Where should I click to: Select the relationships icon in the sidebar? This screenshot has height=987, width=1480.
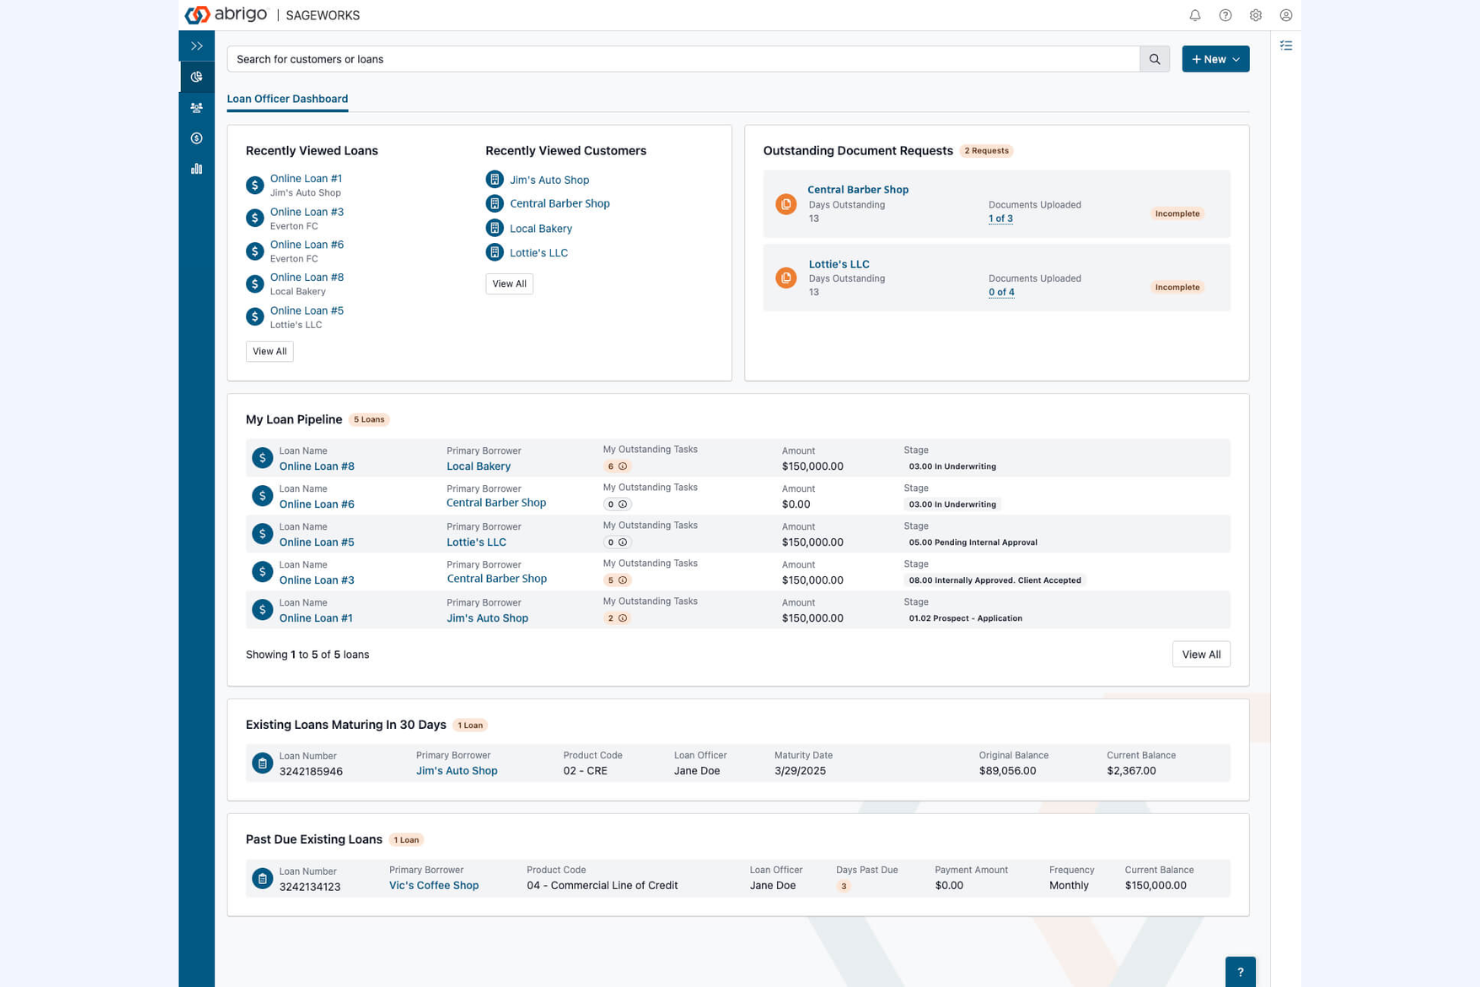(196, 107)
